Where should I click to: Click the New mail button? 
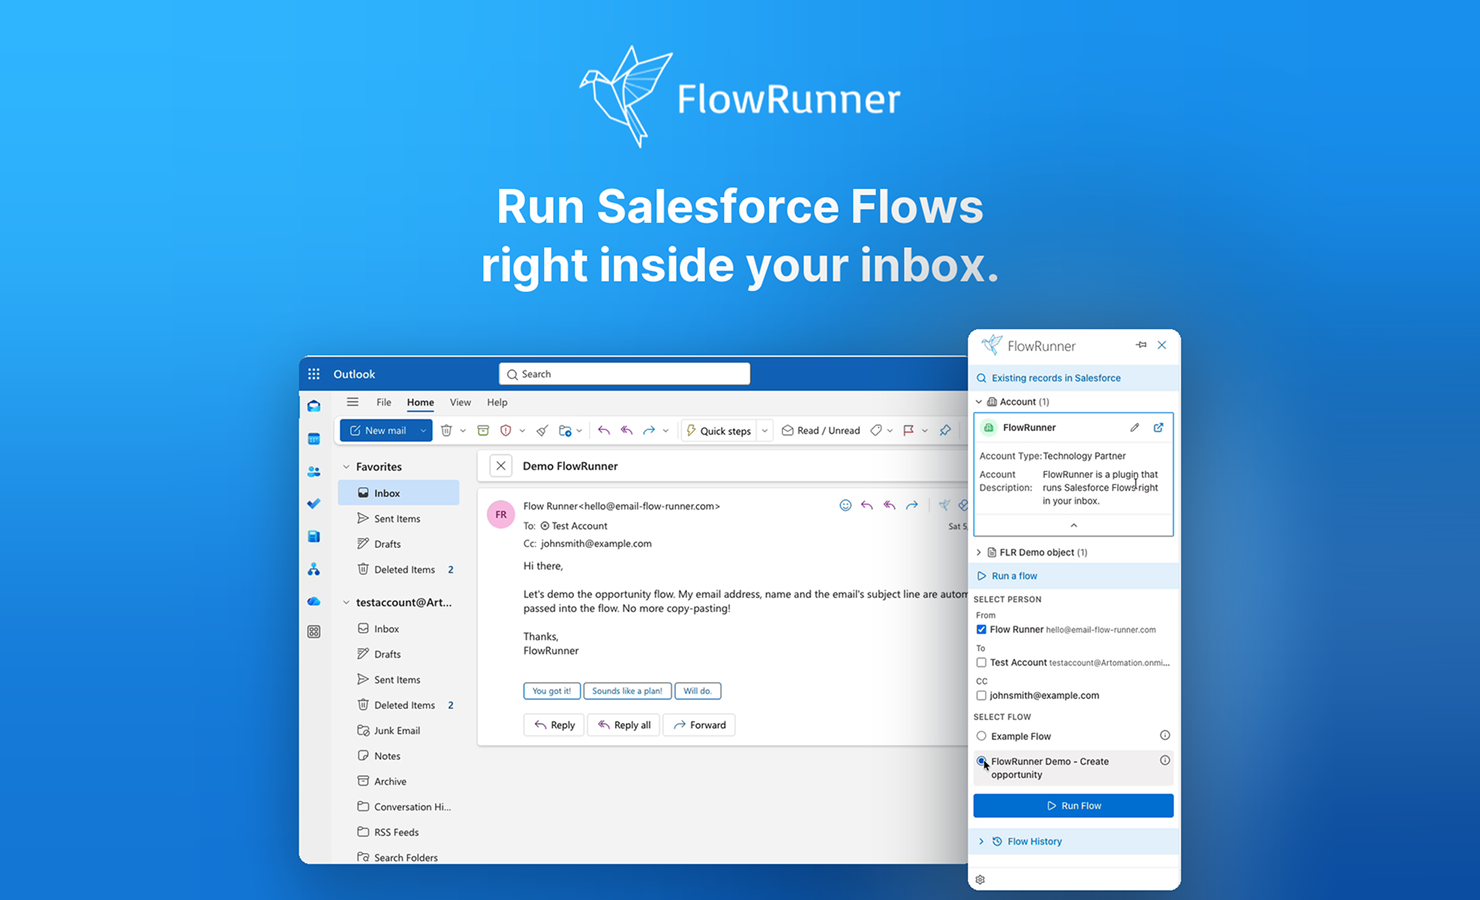pyautogui.click(x=378, y=430)
